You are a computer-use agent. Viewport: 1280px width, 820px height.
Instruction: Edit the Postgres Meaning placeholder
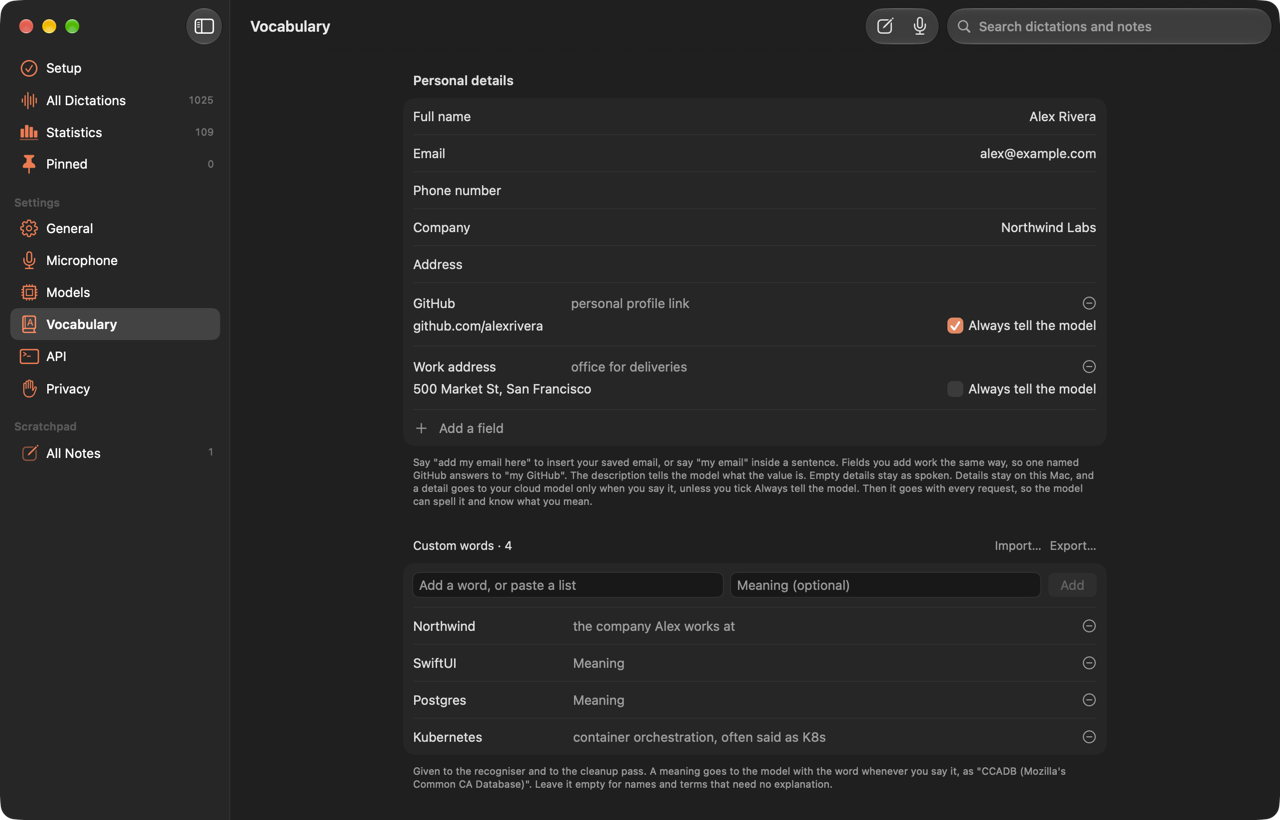click(x=598, y=700)
